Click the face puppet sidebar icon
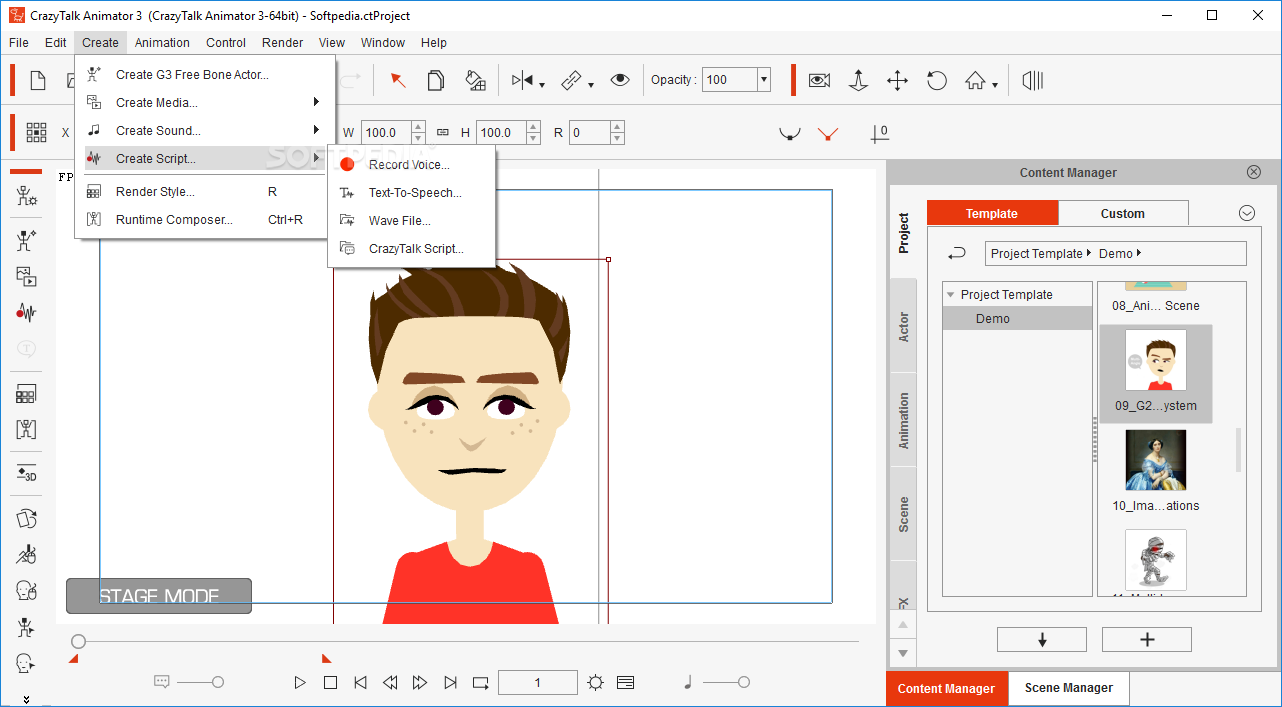This screenshot has height=707, width=1282. 26,591
